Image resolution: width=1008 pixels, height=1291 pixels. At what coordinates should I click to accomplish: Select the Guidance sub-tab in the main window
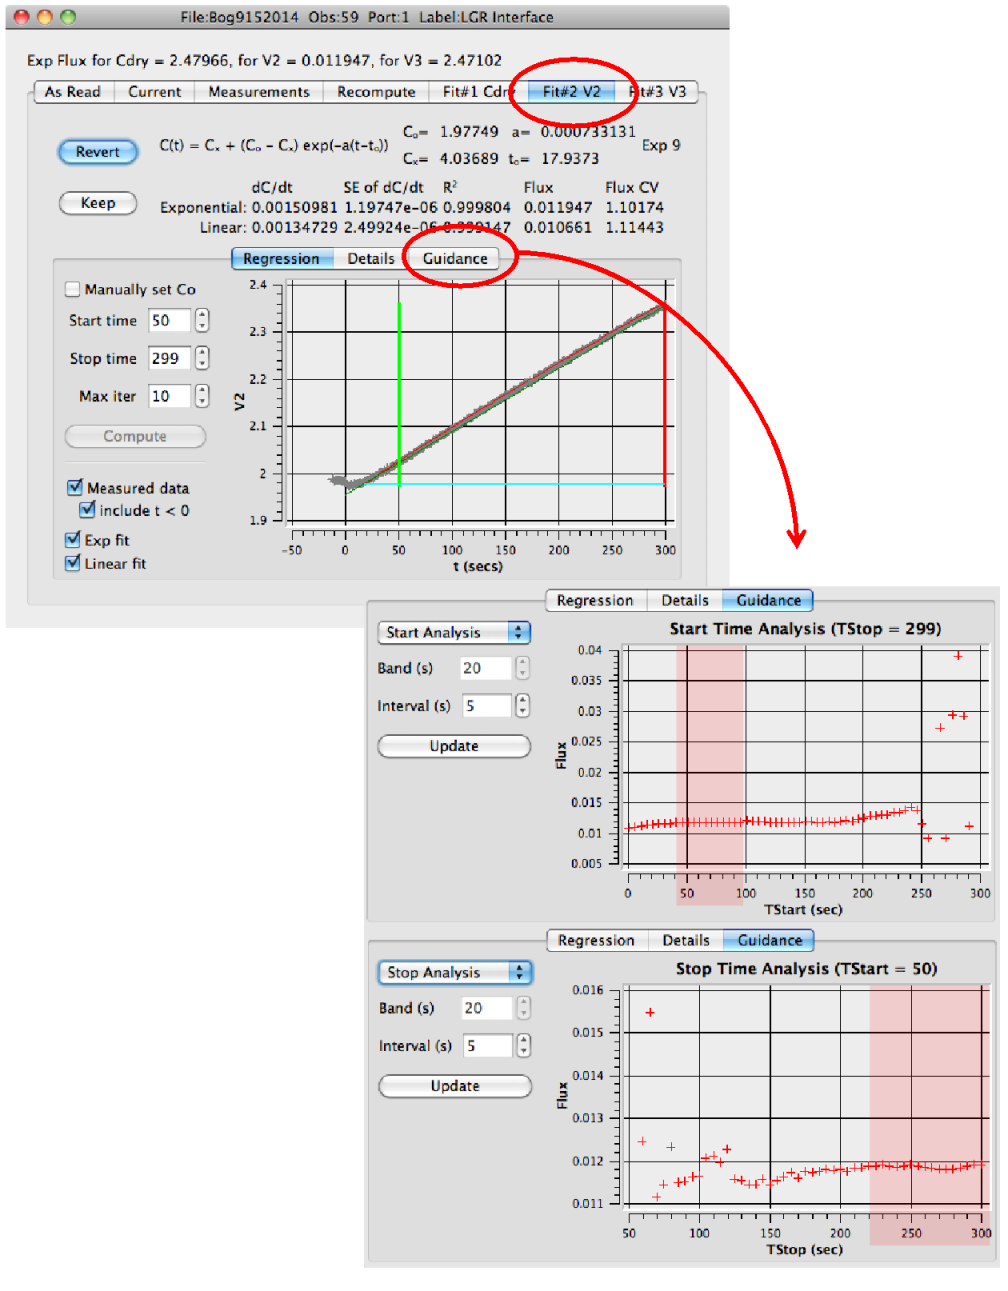(x=455, y=258)
